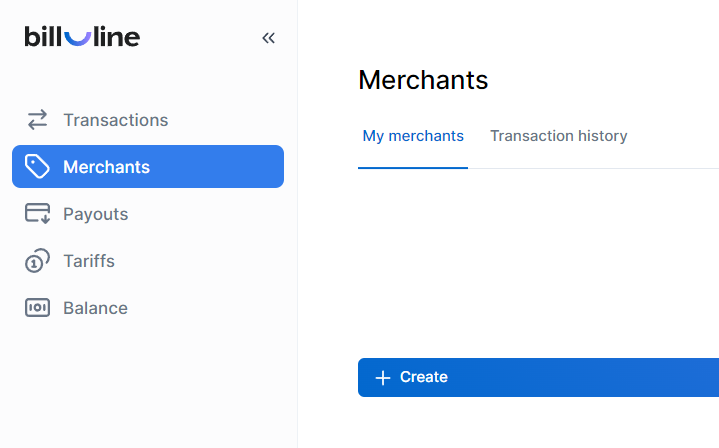The width and height of the screenshot is (719, 448).
Task: Click the Merchants tag icon
Action: 37,167
